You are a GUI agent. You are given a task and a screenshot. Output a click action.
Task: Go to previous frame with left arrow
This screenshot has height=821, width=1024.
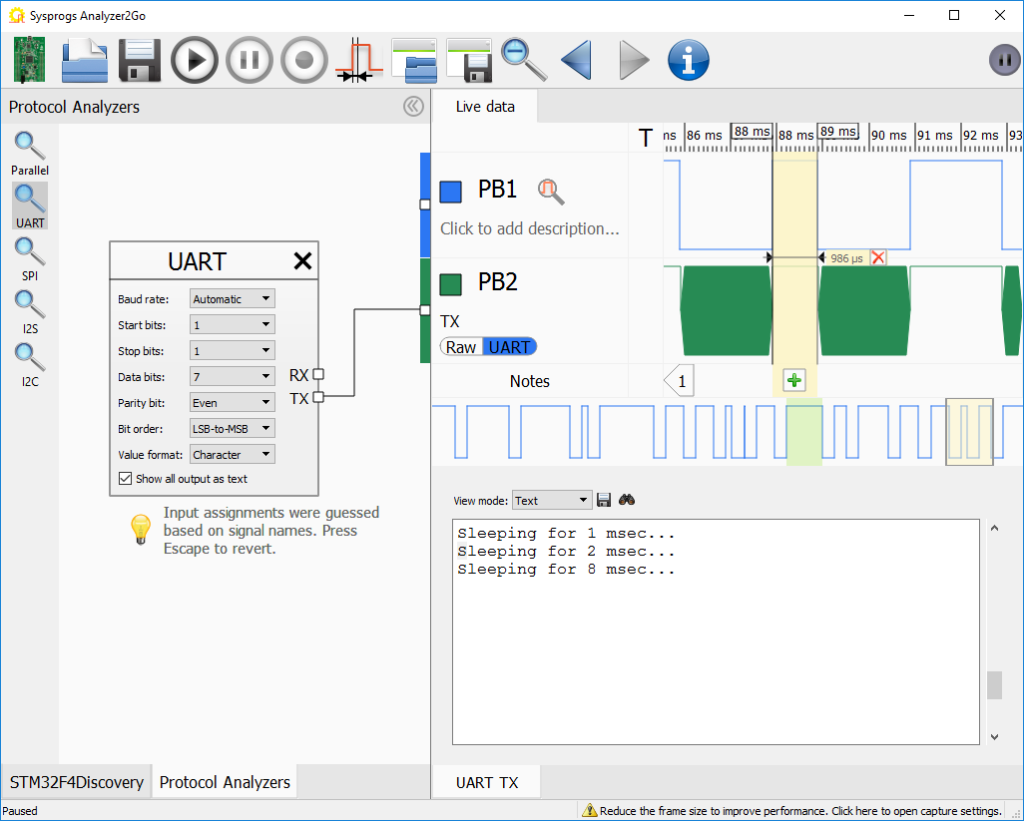tap(577, 60)
